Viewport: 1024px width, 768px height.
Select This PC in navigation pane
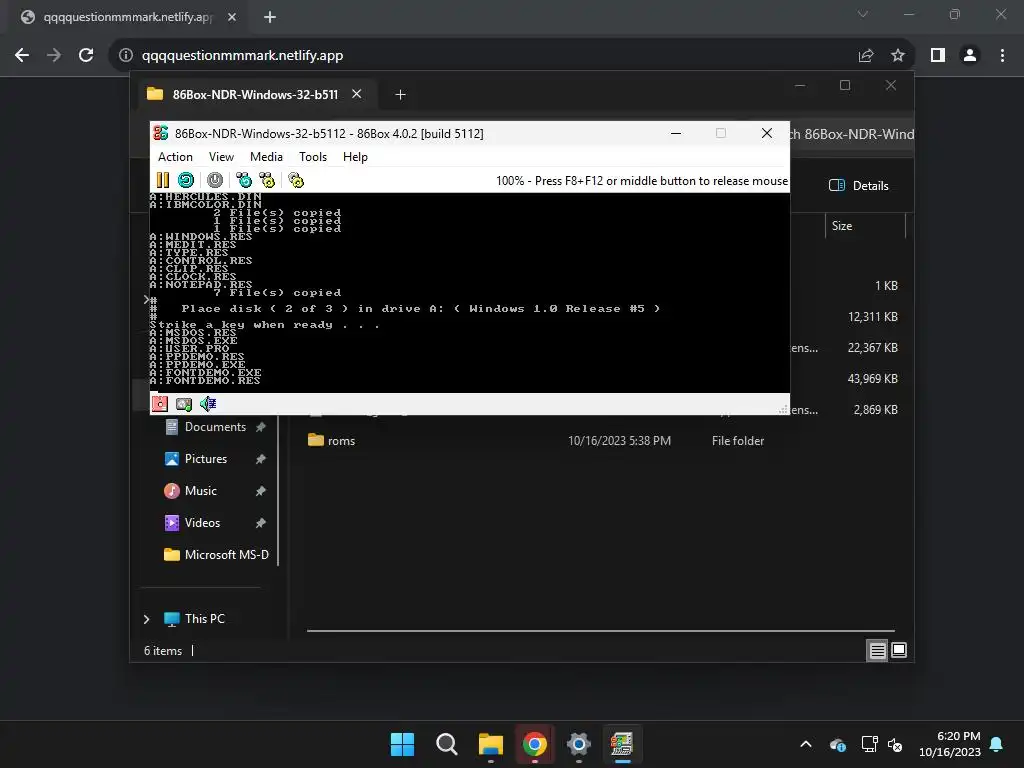204,619
